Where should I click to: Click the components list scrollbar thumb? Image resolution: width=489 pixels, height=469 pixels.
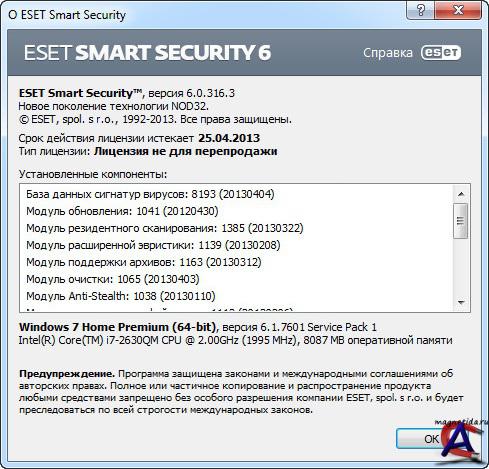pos(461,221)
